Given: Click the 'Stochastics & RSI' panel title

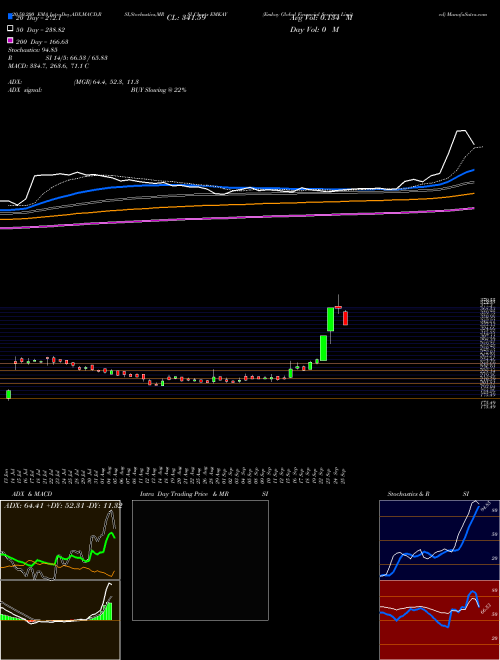Looking at the screenshot, I should (428, 494).
